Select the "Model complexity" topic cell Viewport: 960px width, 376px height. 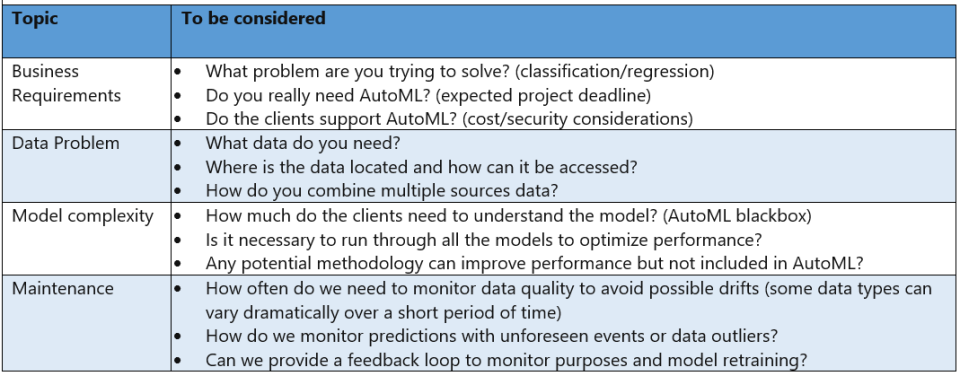click(x=86, y=238)
